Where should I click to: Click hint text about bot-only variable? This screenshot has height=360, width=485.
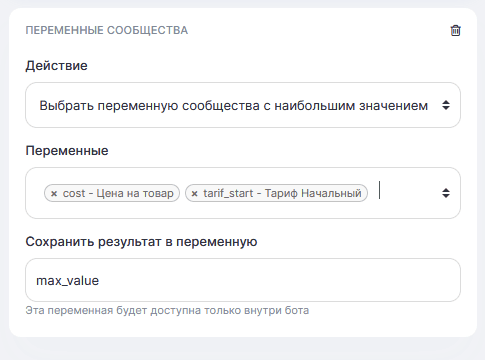point(167,310)
